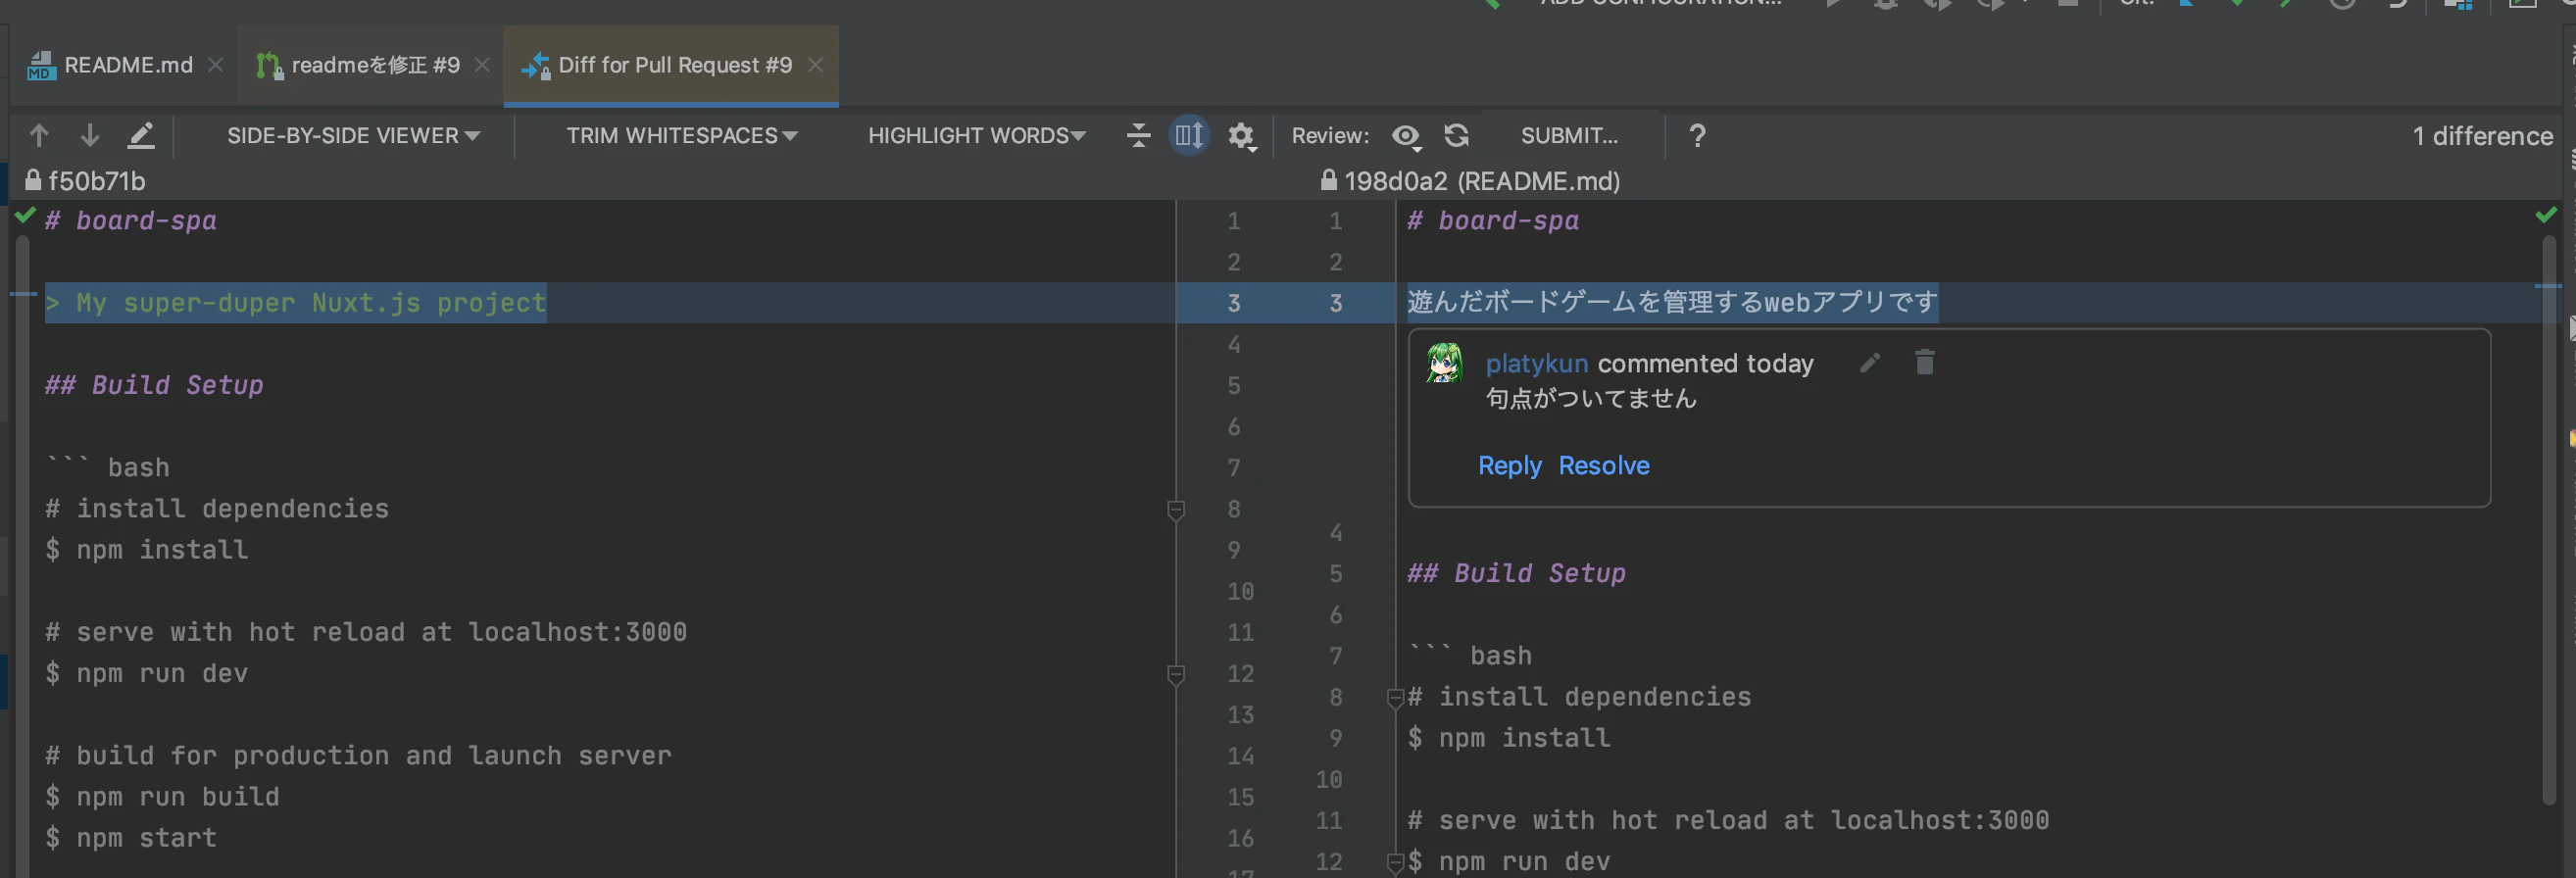Viewport: 2576px width, 878px height.
Task: Click the lock icon beside 198d0a2
Action: click(1328, 180)
